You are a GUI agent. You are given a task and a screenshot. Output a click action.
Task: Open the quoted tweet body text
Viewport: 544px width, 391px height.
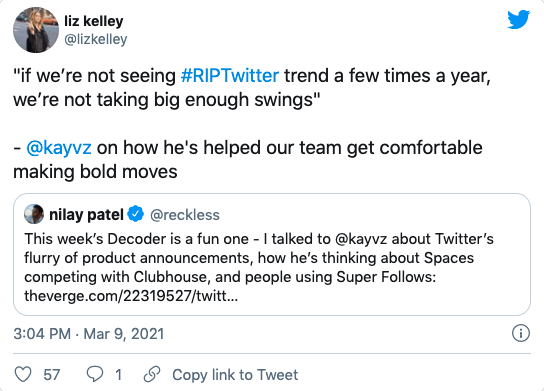click(259, 267)
